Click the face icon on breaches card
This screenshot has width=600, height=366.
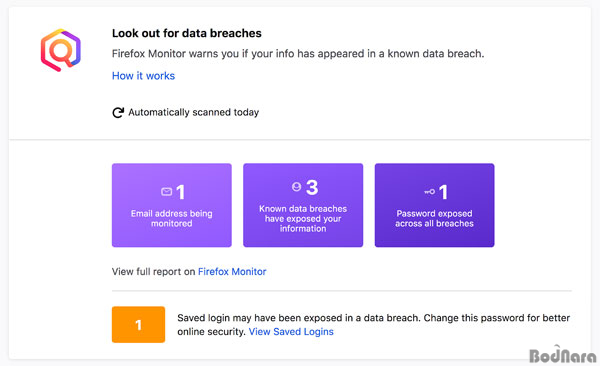(x=297, y=186)
